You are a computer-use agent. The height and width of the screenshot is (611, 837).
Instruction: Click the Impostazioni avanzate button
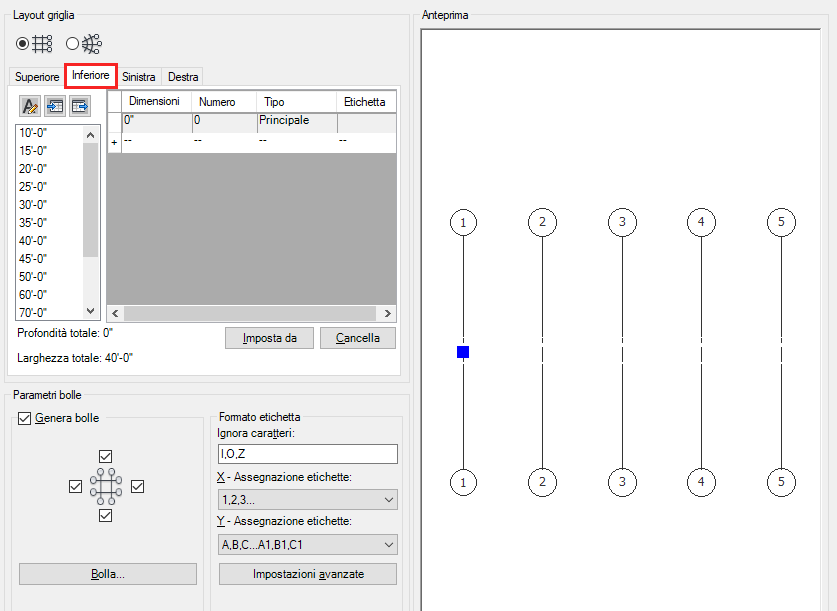point(308,574)
